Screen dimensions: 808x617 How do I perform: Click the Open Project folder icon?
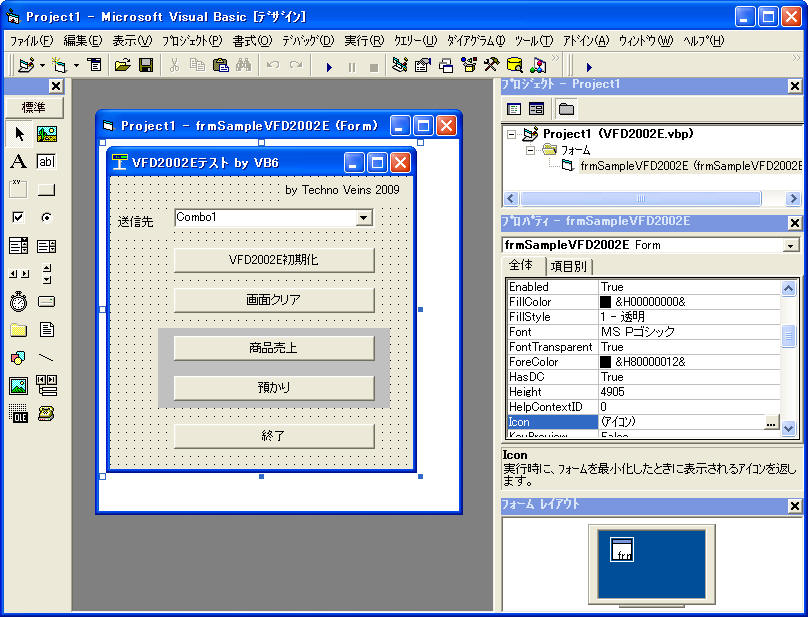point(123,65)
